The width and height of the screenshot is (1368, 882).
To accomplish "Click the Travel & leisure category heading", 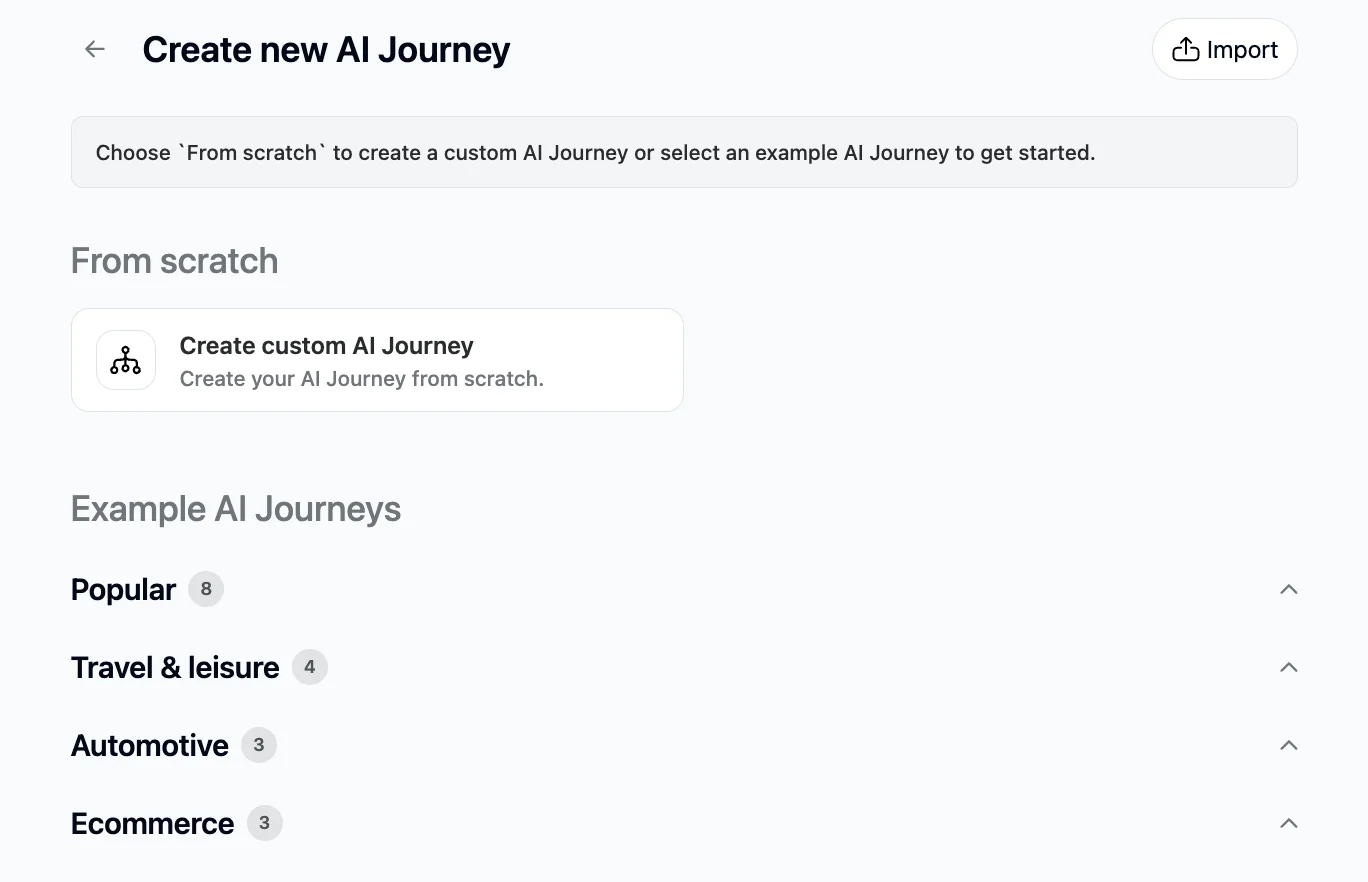I will click(175, 667).
